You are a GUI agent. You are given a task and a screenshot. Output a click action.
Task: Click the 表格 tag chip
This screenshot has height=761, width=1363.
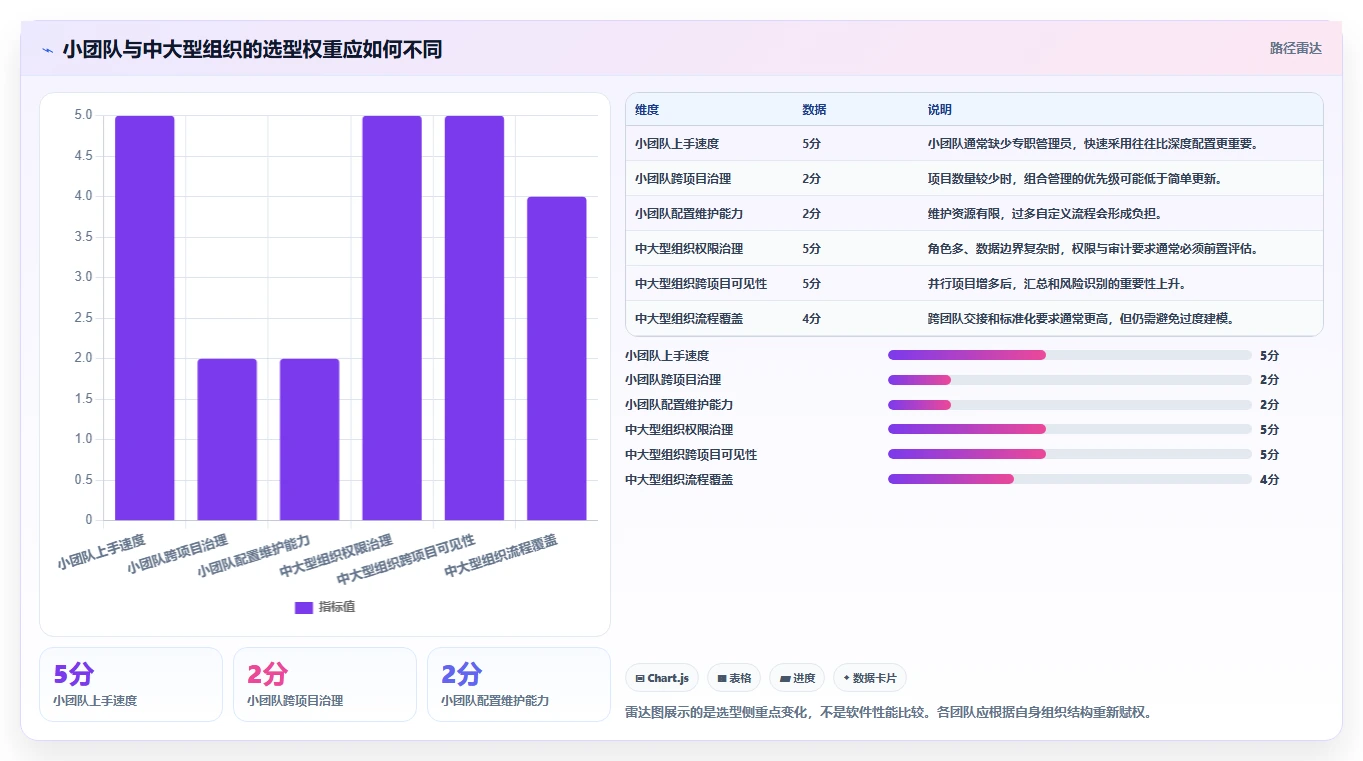734,678
